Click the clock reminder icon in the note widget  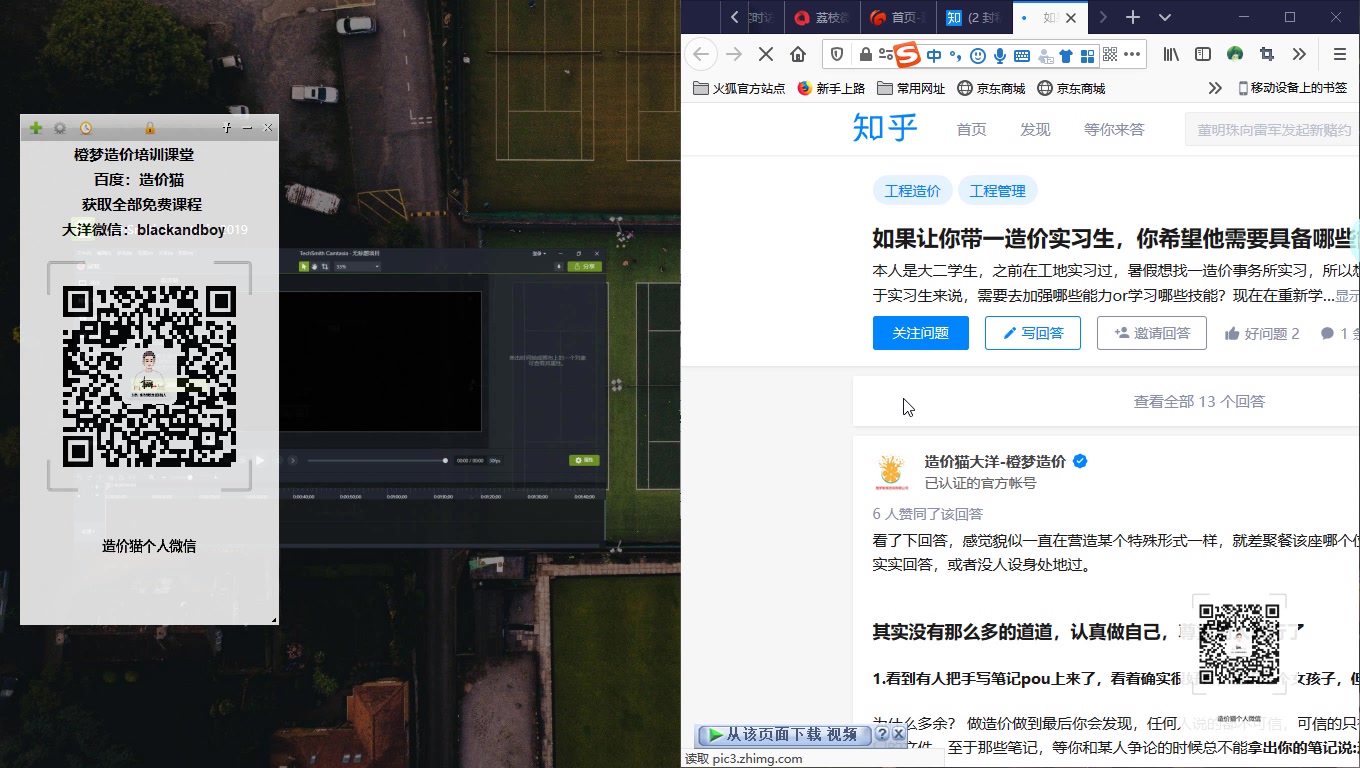coord(86,128)
